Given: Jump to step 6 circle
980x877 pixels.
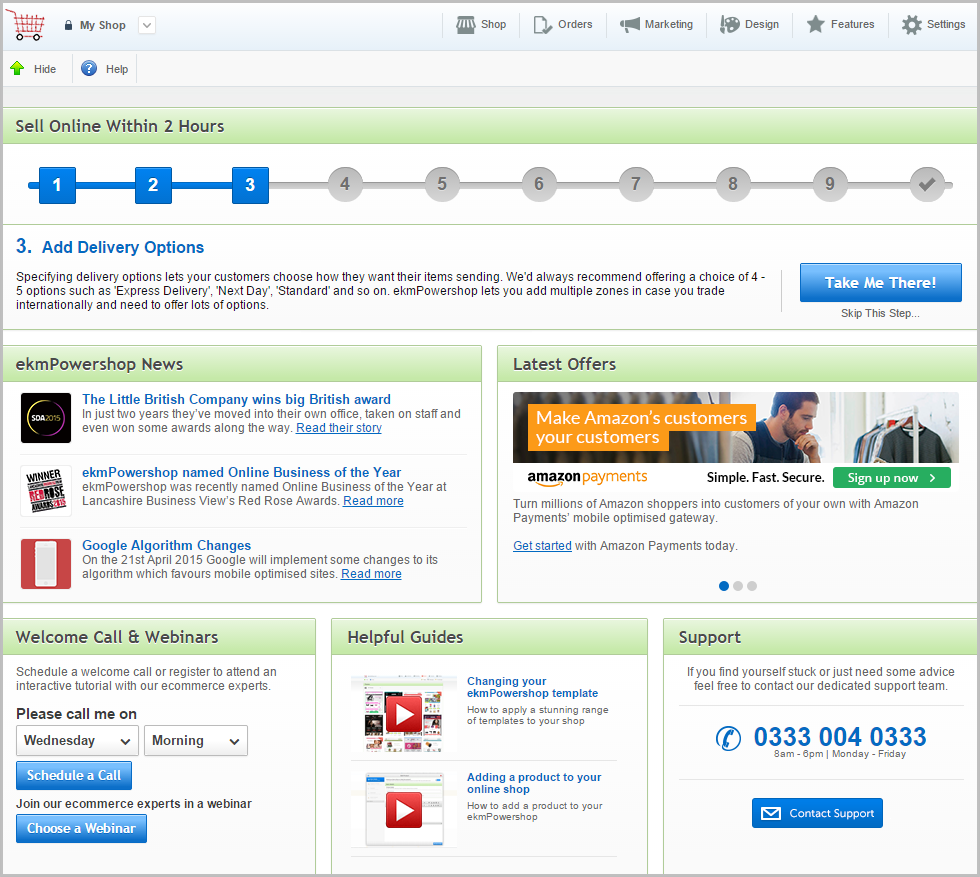Looking at the screenshot, I should click(539, 184).
